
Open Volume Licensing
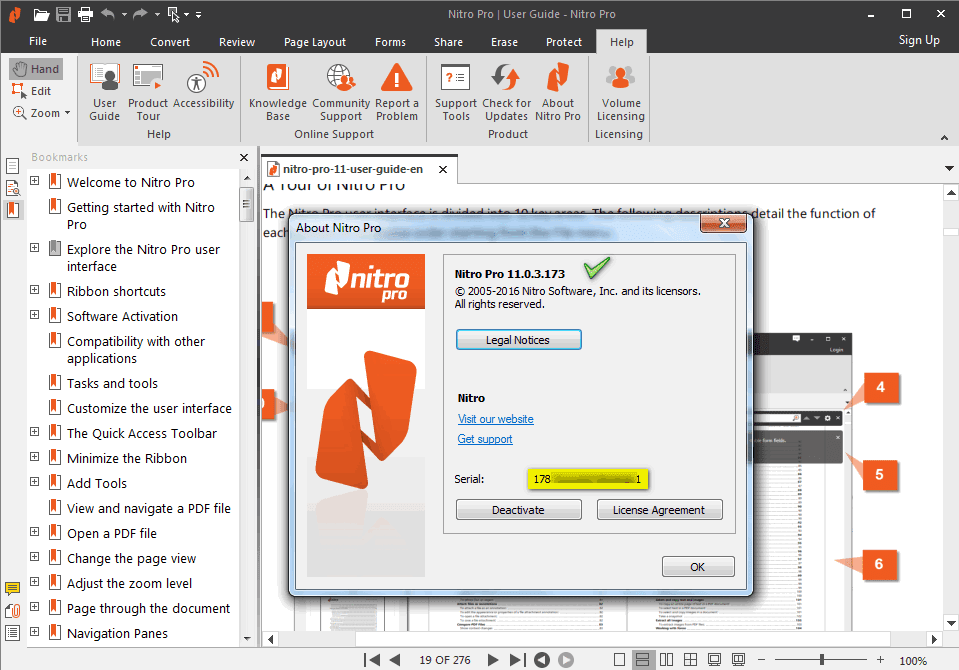point(620,92)
